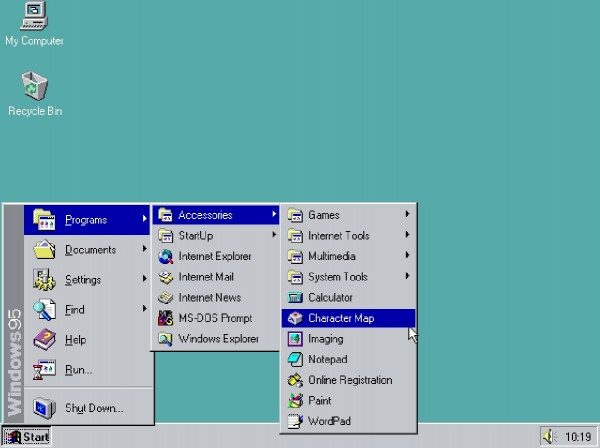The width and height of the screenshot is (600, 448).
Task: Click the Documents folder icon
Action: coord(44,249)
